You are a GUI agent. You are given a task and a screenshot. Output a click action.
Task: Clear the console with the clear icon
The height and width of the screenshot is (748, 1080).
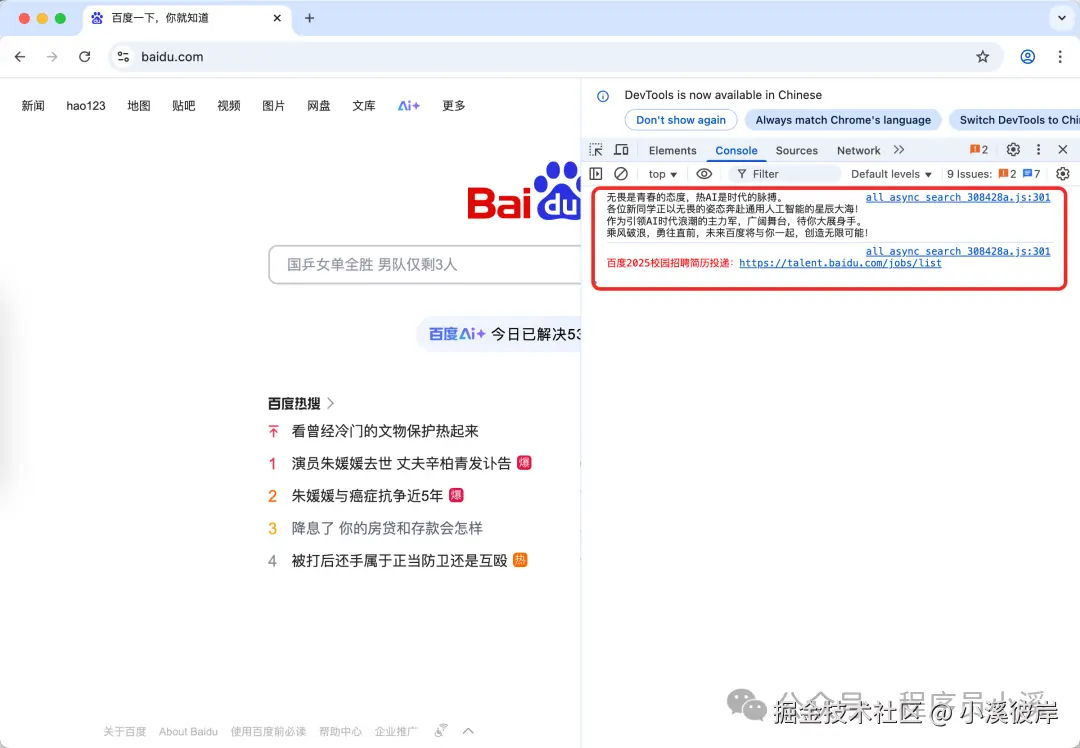pos(621,173)
